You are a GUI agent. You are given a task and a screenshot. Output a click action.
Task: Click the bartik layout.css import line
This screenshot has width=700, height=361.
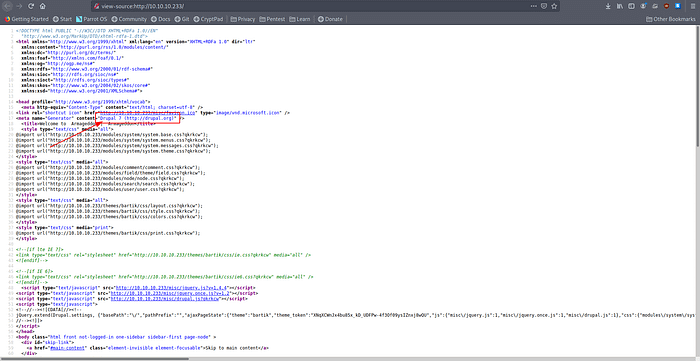tap(109, 206)
